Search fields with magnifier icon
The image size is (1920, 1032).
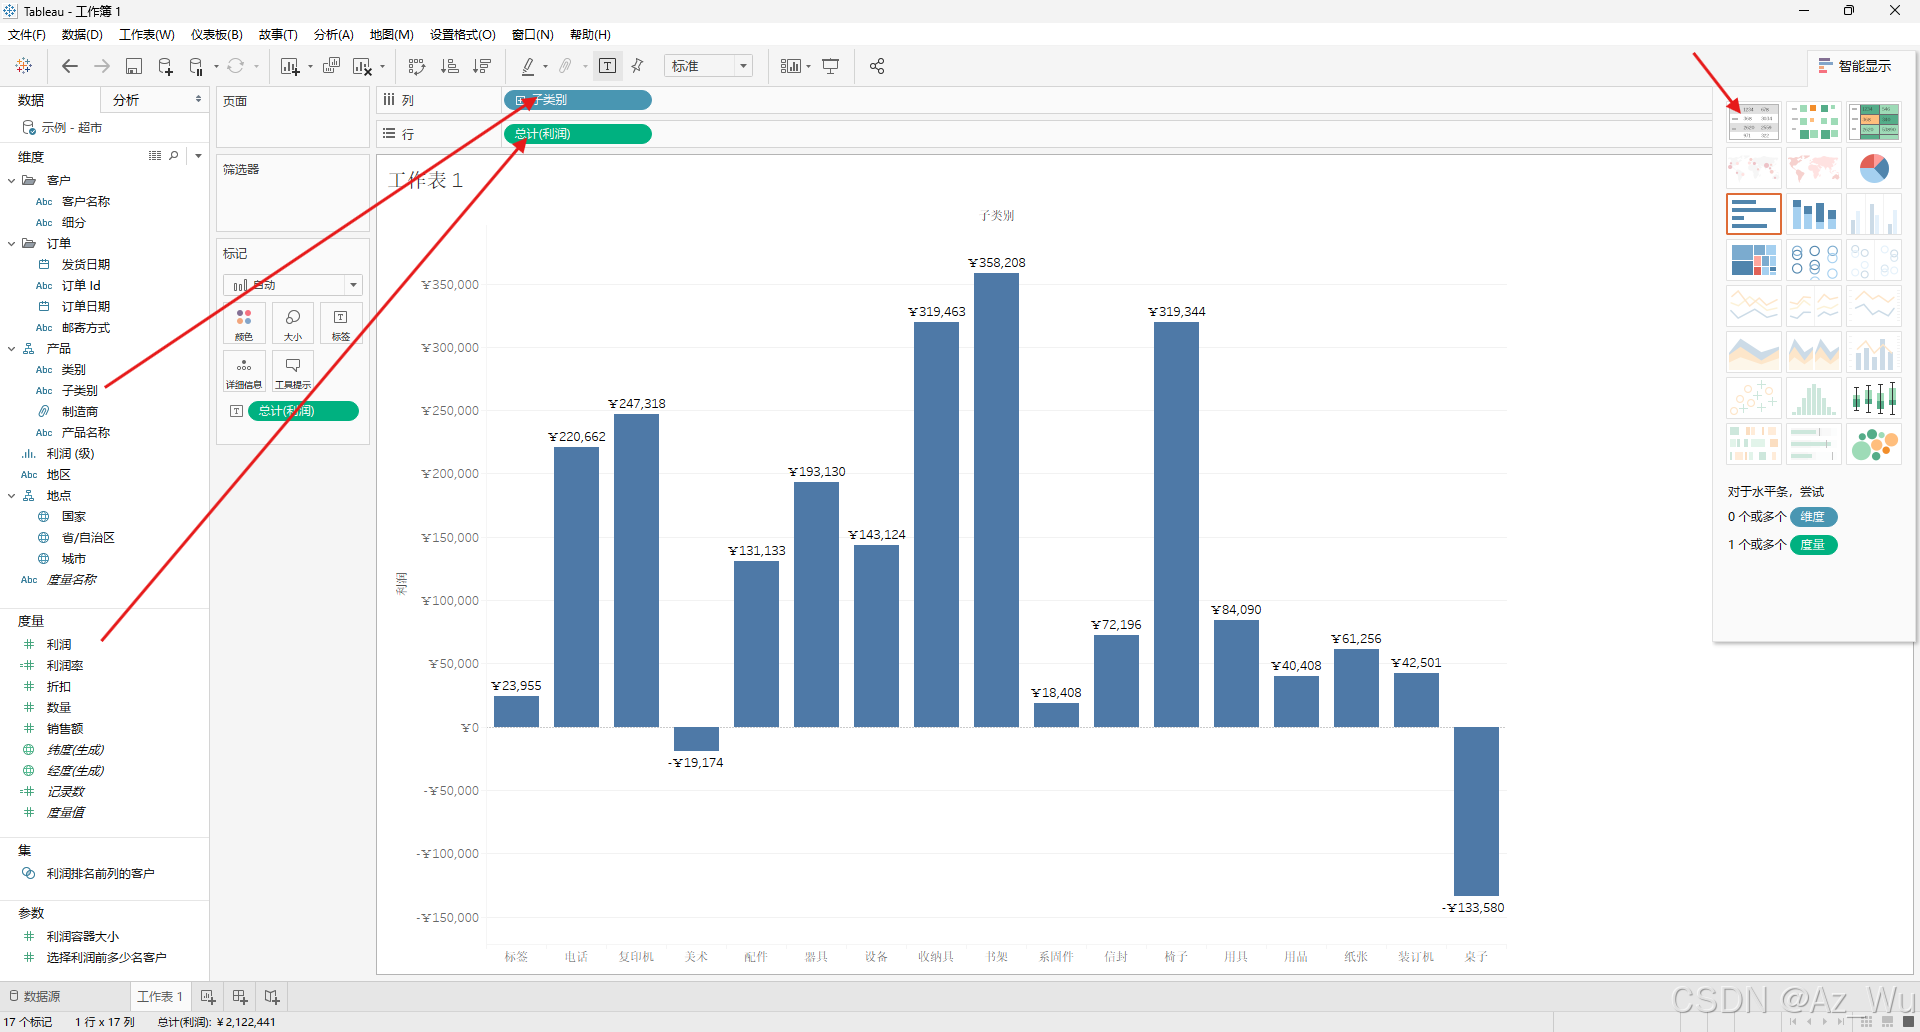pos(174,156)
